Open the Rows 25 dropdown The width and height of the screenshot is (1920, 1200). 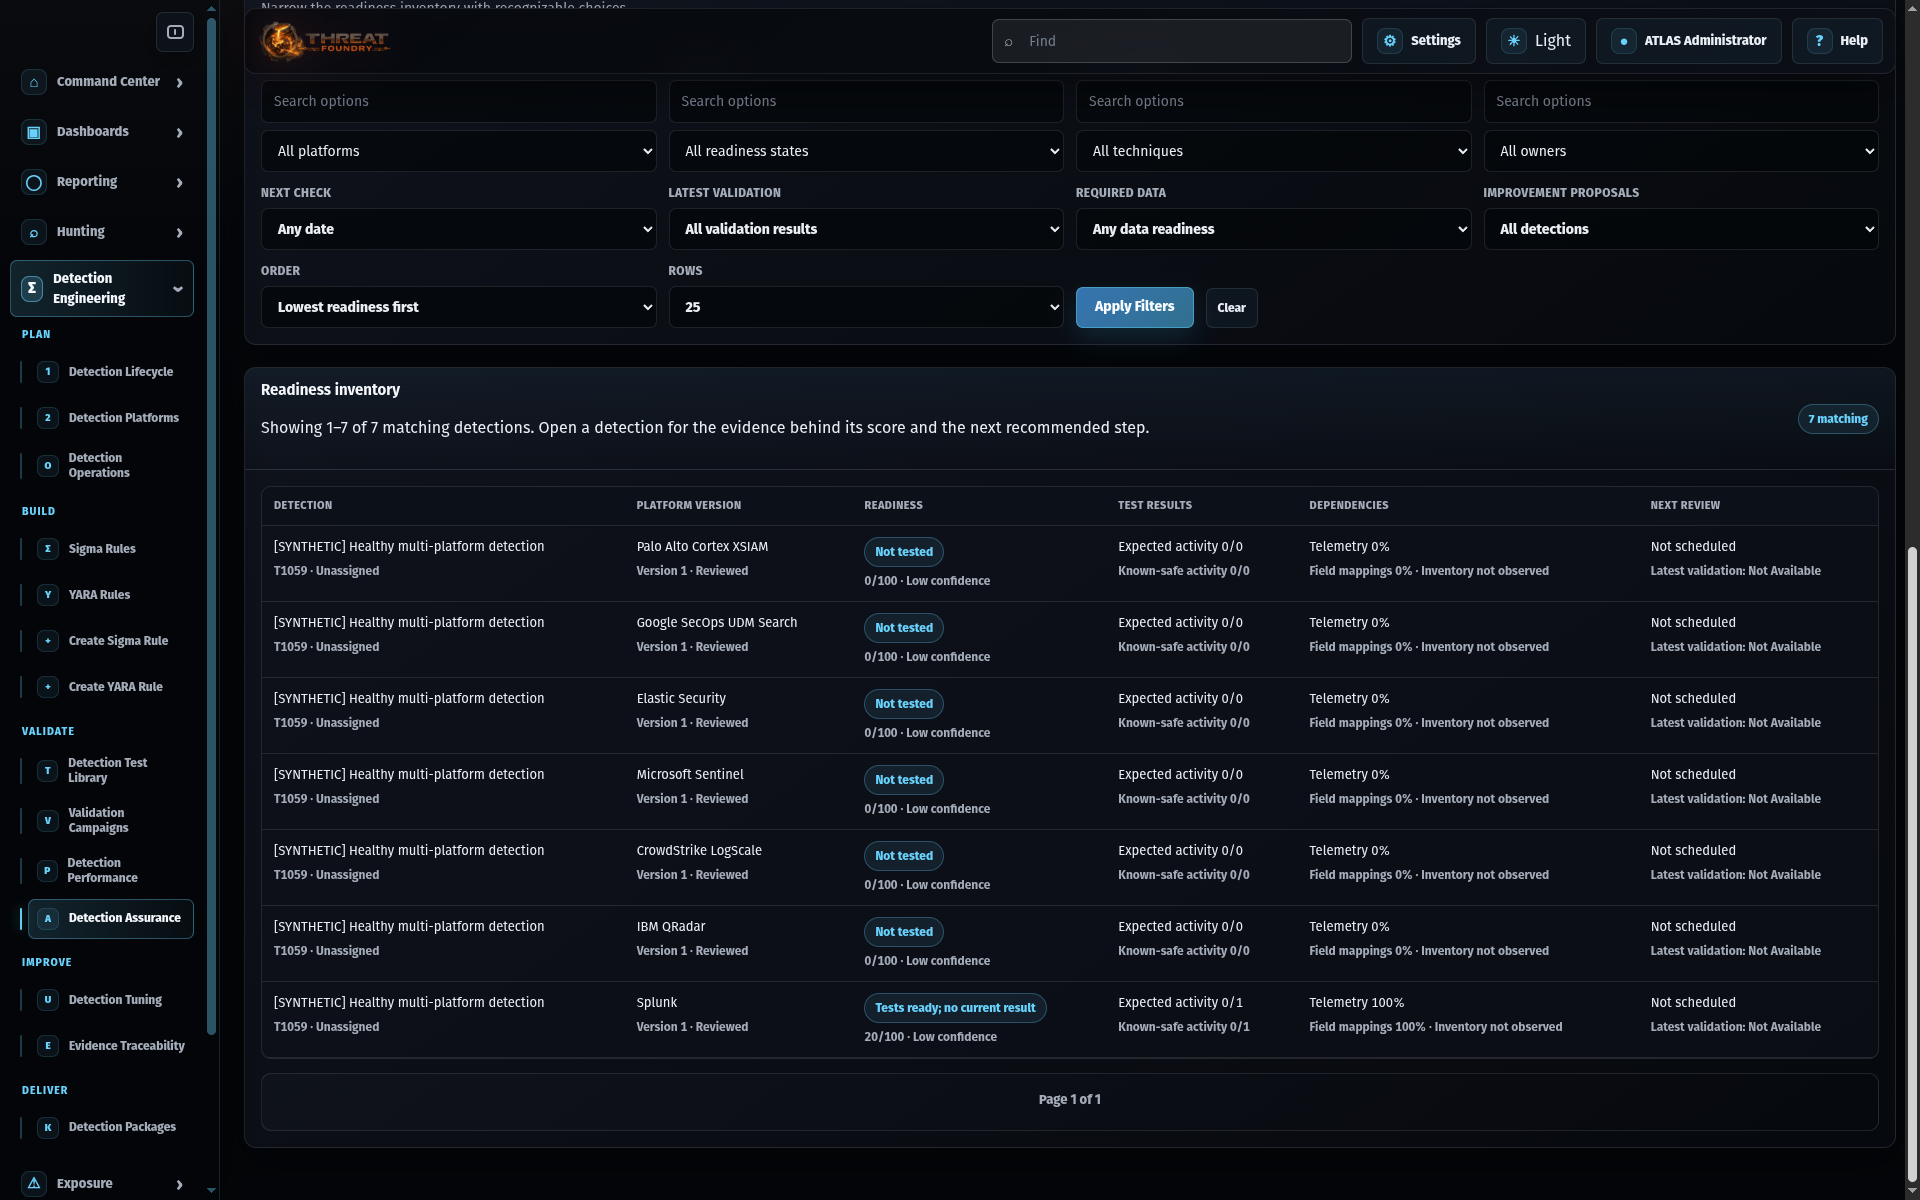tap(866, 307)
